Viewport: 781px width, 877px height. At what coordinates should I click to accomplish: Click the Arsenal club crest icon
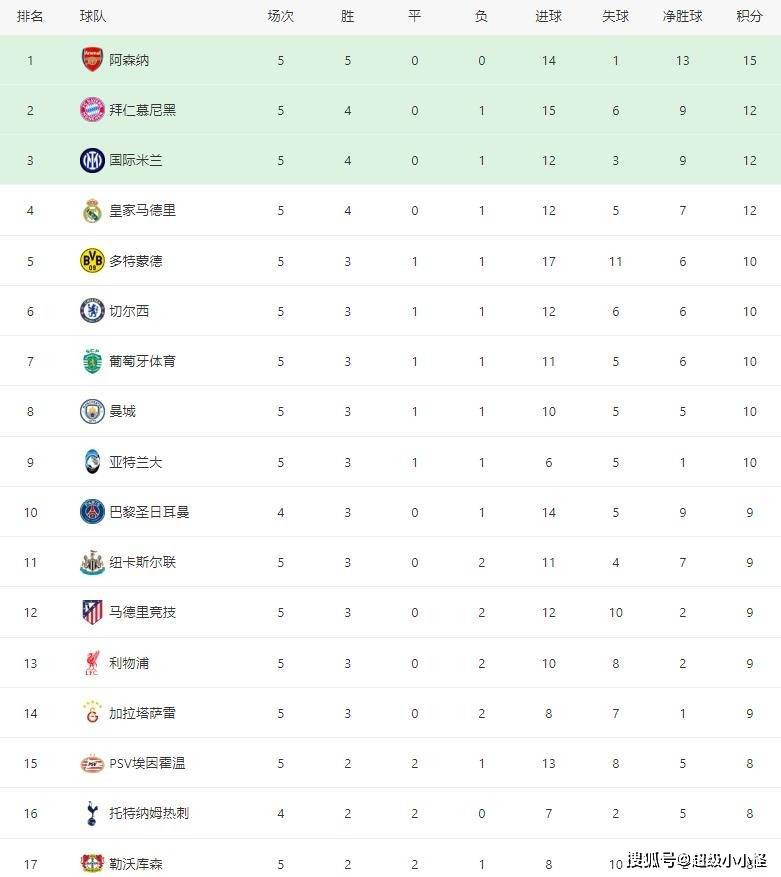coord(92,60)
